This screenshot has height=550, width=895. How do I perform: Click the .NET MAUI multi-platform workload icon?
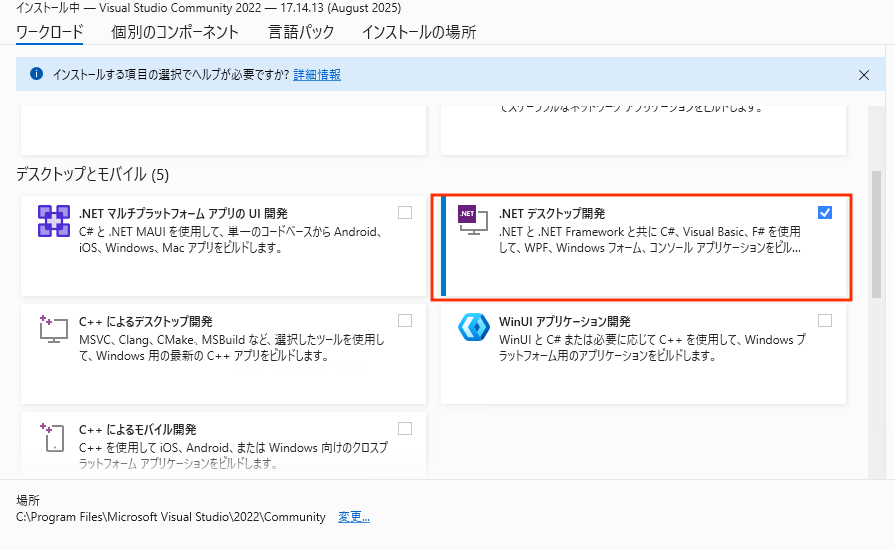coord(53,221)
